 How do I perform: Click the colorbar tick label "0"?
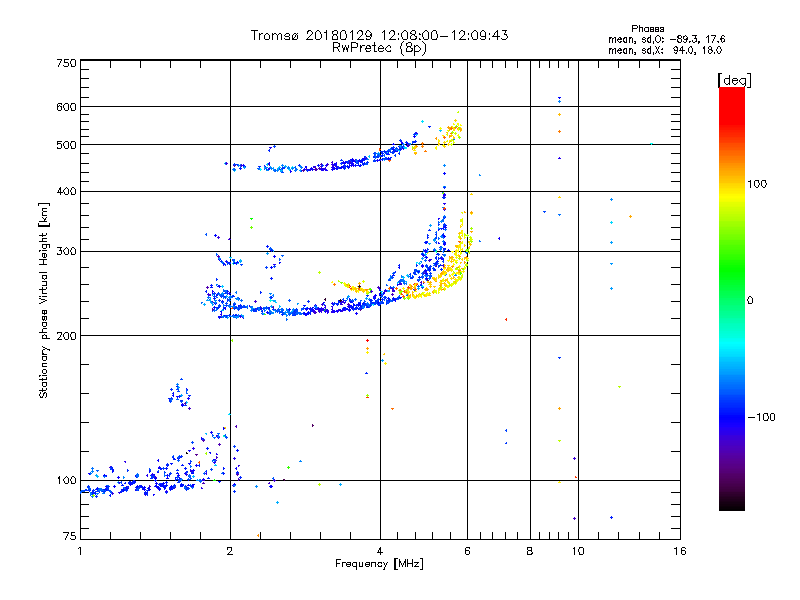click(750, 301)
